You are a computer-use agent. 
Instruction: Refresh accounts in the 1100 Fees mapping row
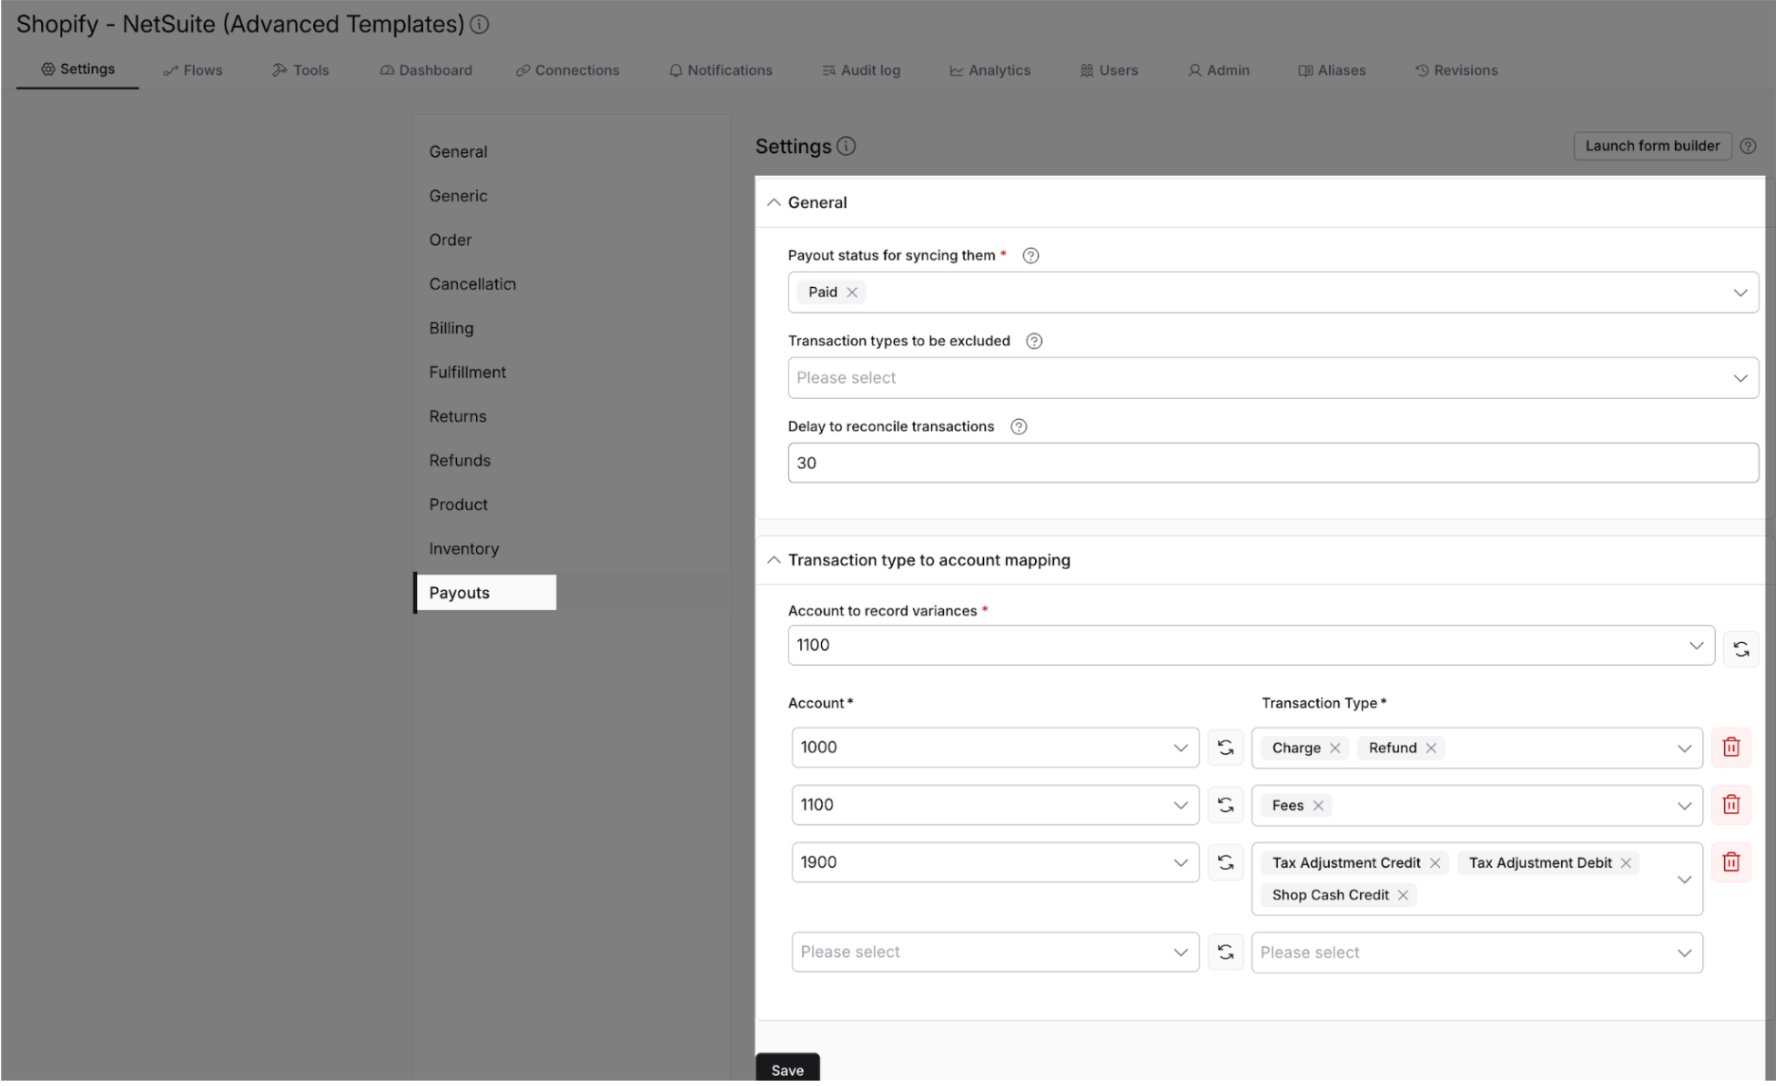[1225, 805]
